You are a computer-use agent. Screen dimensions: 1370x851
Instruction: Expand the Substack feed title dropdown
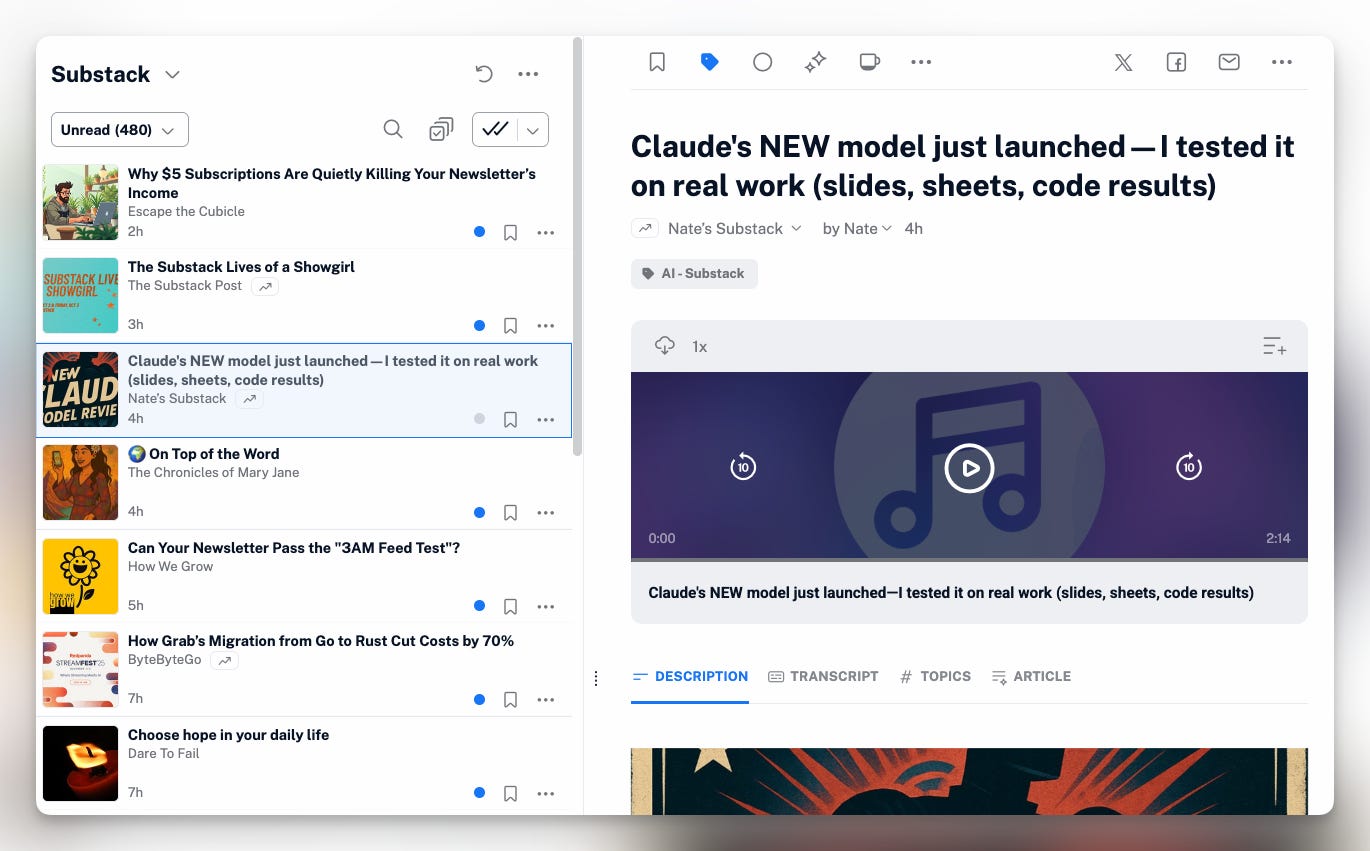(172, 75)
